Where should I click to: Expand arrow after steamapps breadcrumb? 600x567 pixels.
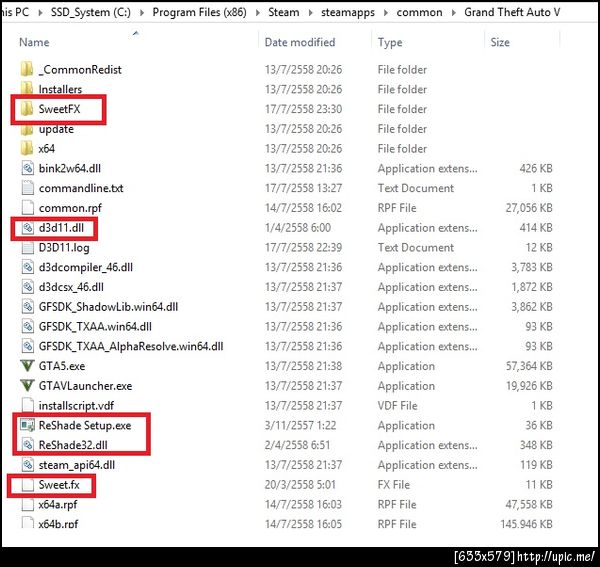[x=386, y=13]
